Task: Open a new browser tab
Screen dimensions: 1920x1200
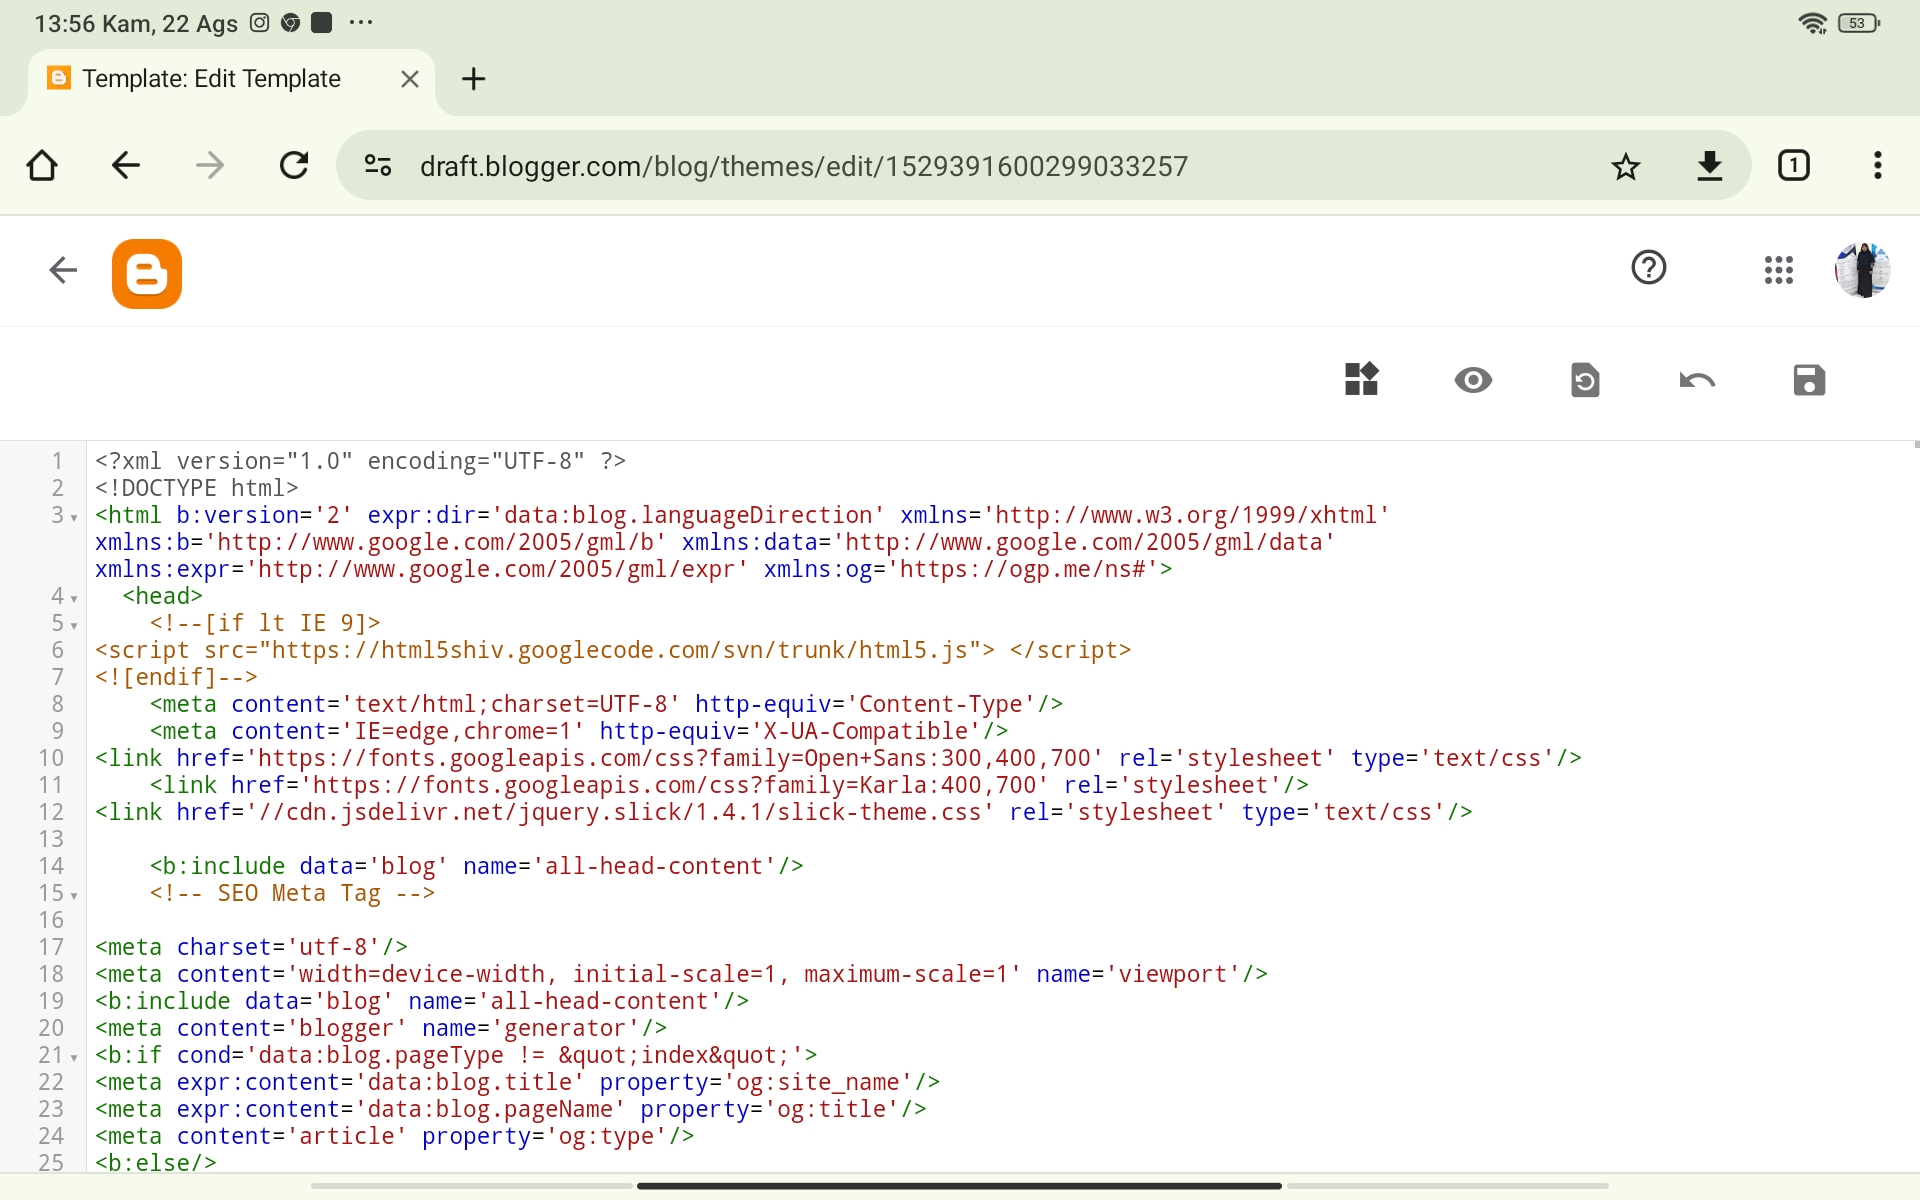Action: tap(474, 79)
